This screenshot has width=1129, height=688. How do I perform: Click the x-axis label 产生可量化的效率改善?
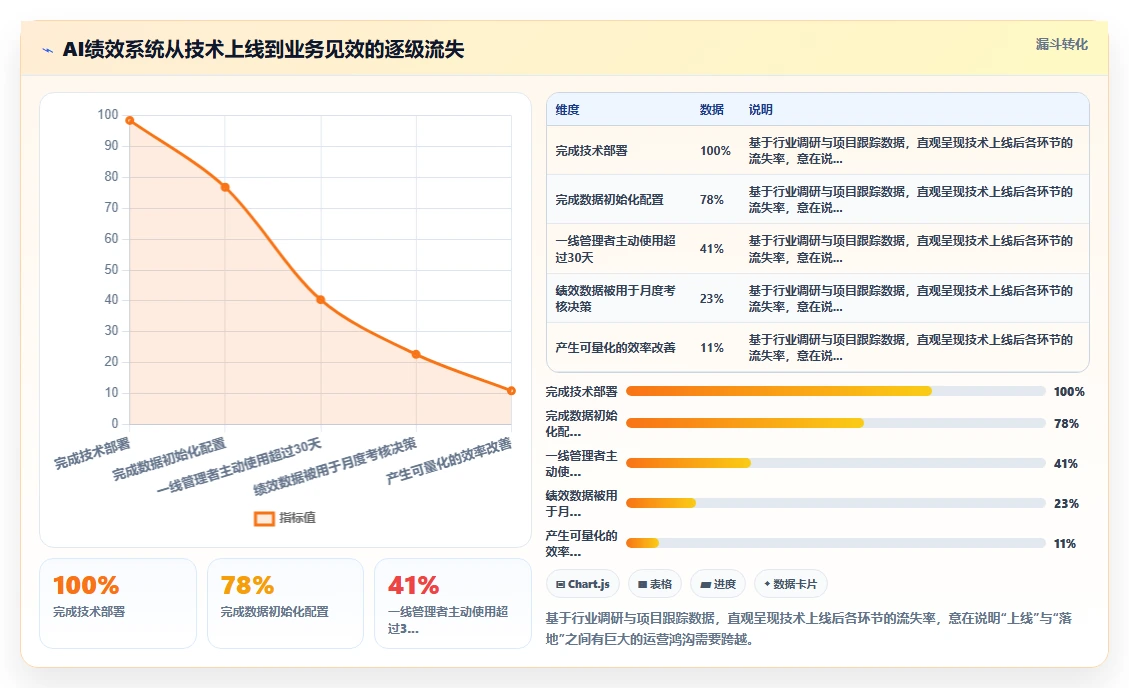pyautogui.click(x=449, y=461)
